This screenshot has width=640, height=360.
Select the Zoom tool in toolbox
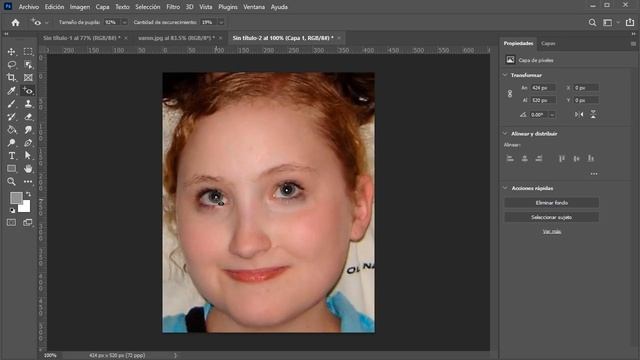click(11, 182)
